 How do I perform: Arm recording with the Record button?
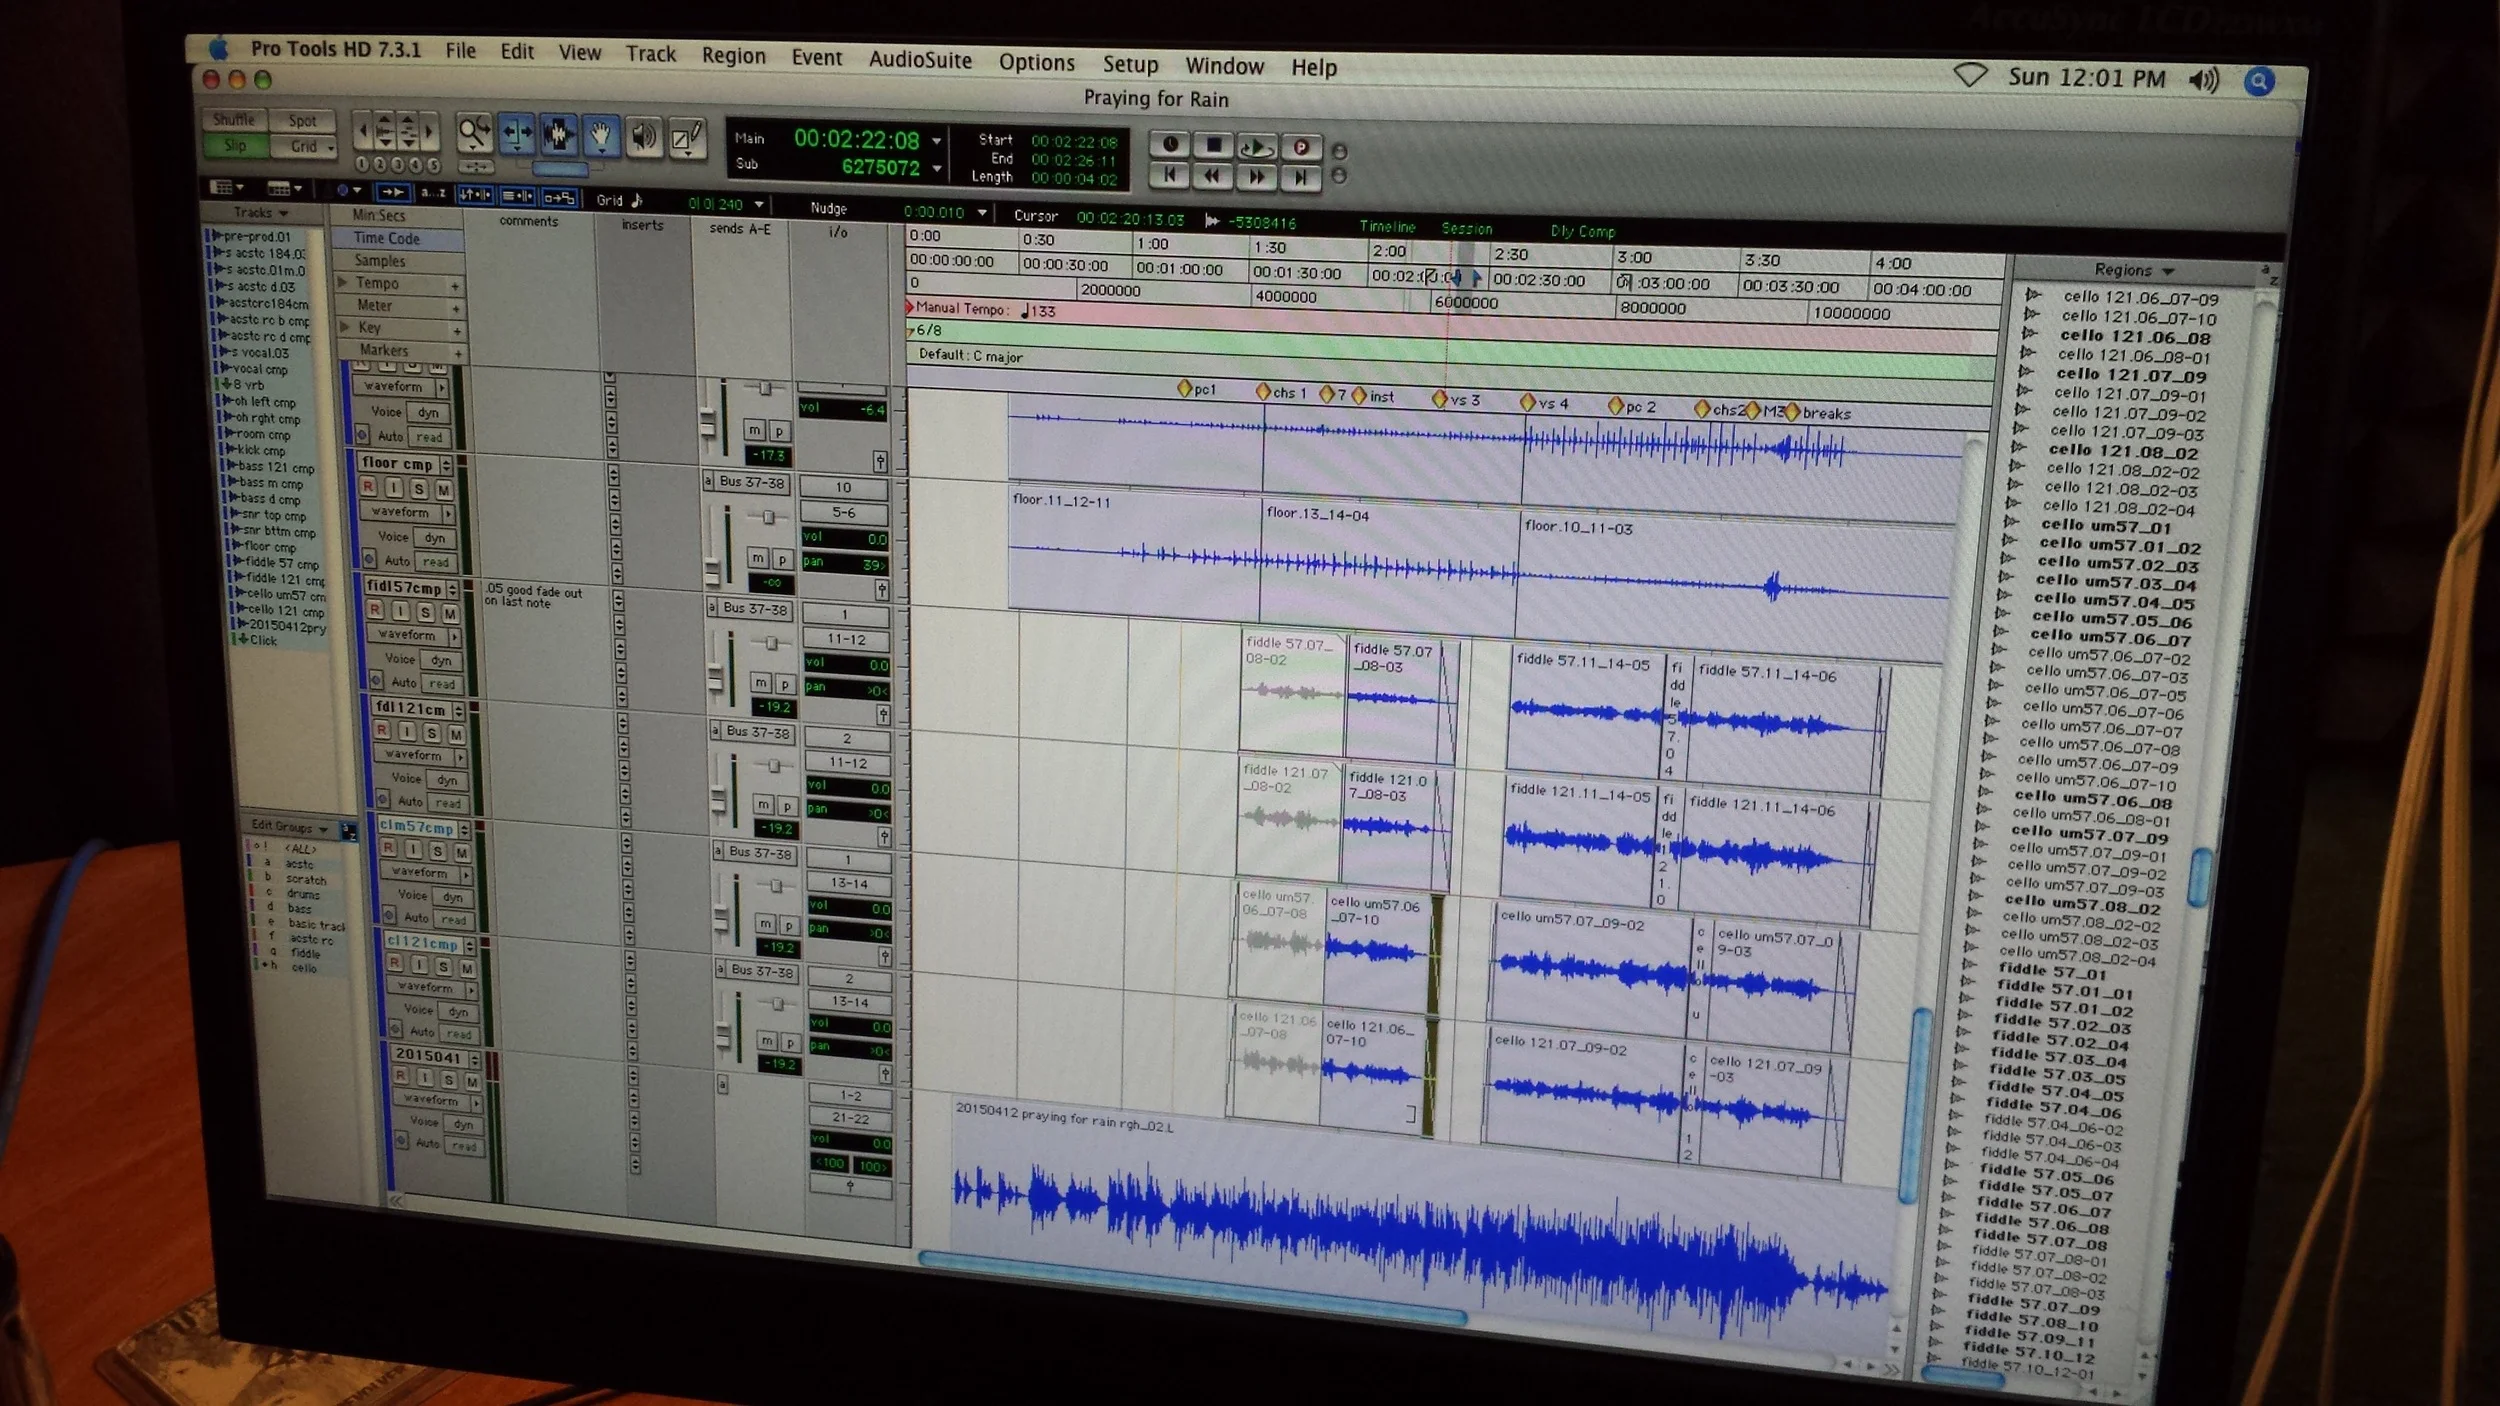point(1301,148)
